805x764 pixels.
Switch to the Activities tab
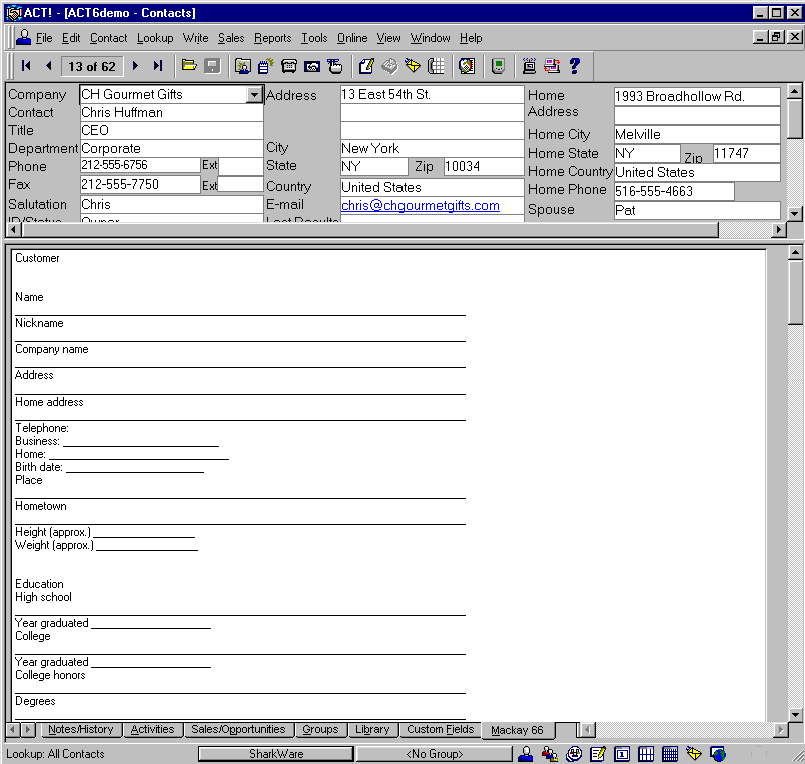click(152, 730)
